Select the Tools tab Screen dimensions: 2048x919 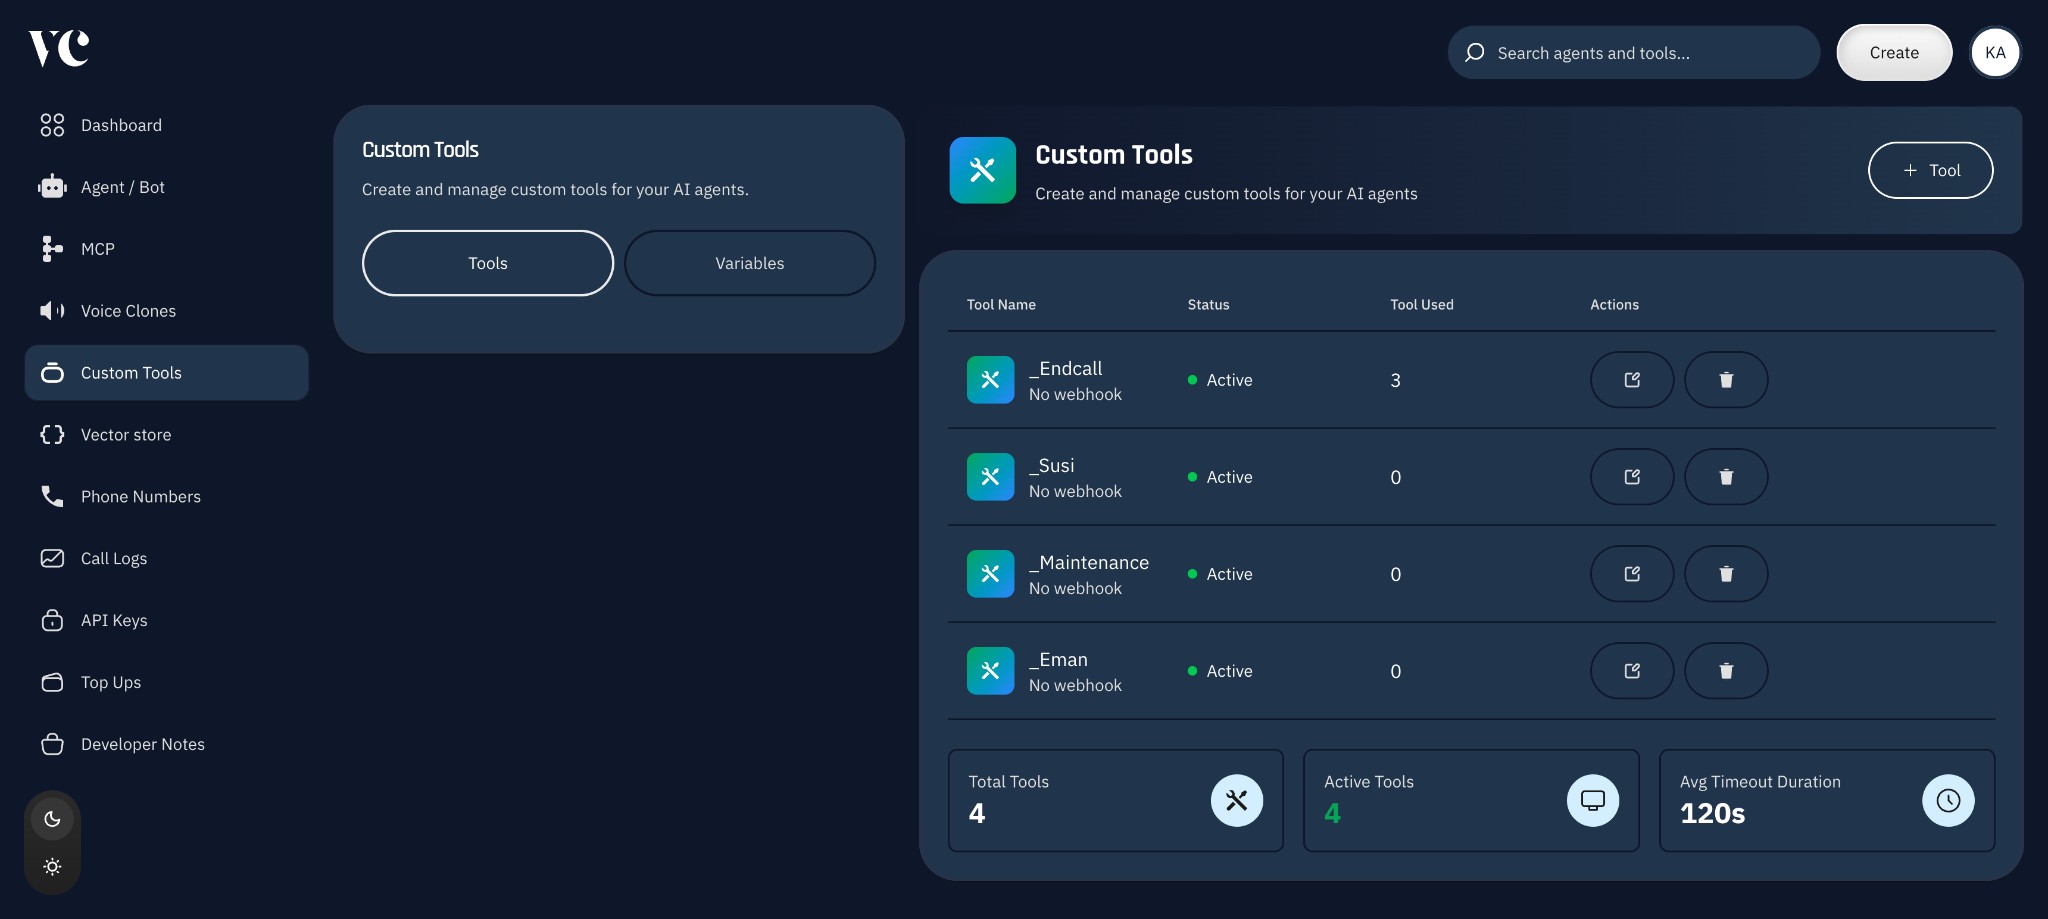(x=487, y=263)
